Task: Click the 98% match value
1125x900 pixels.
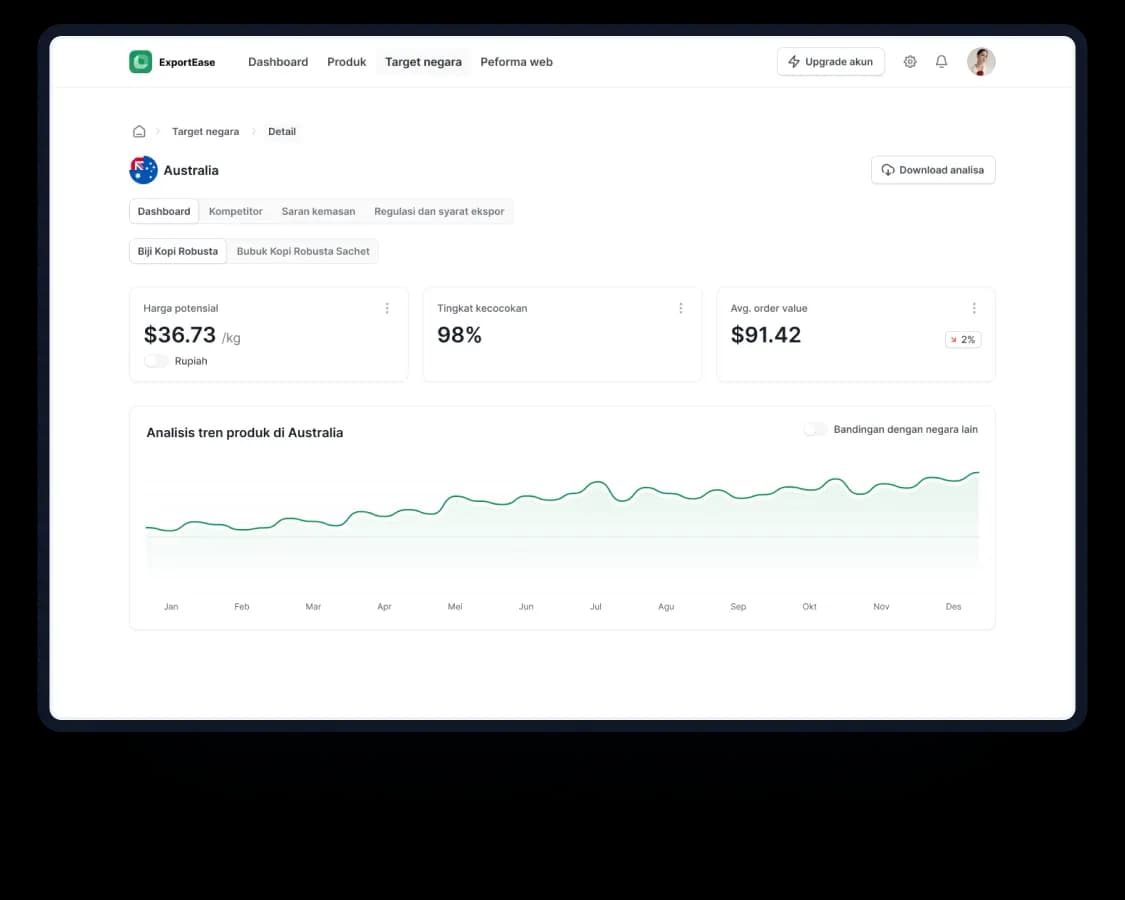Action: tap(459, 334)
